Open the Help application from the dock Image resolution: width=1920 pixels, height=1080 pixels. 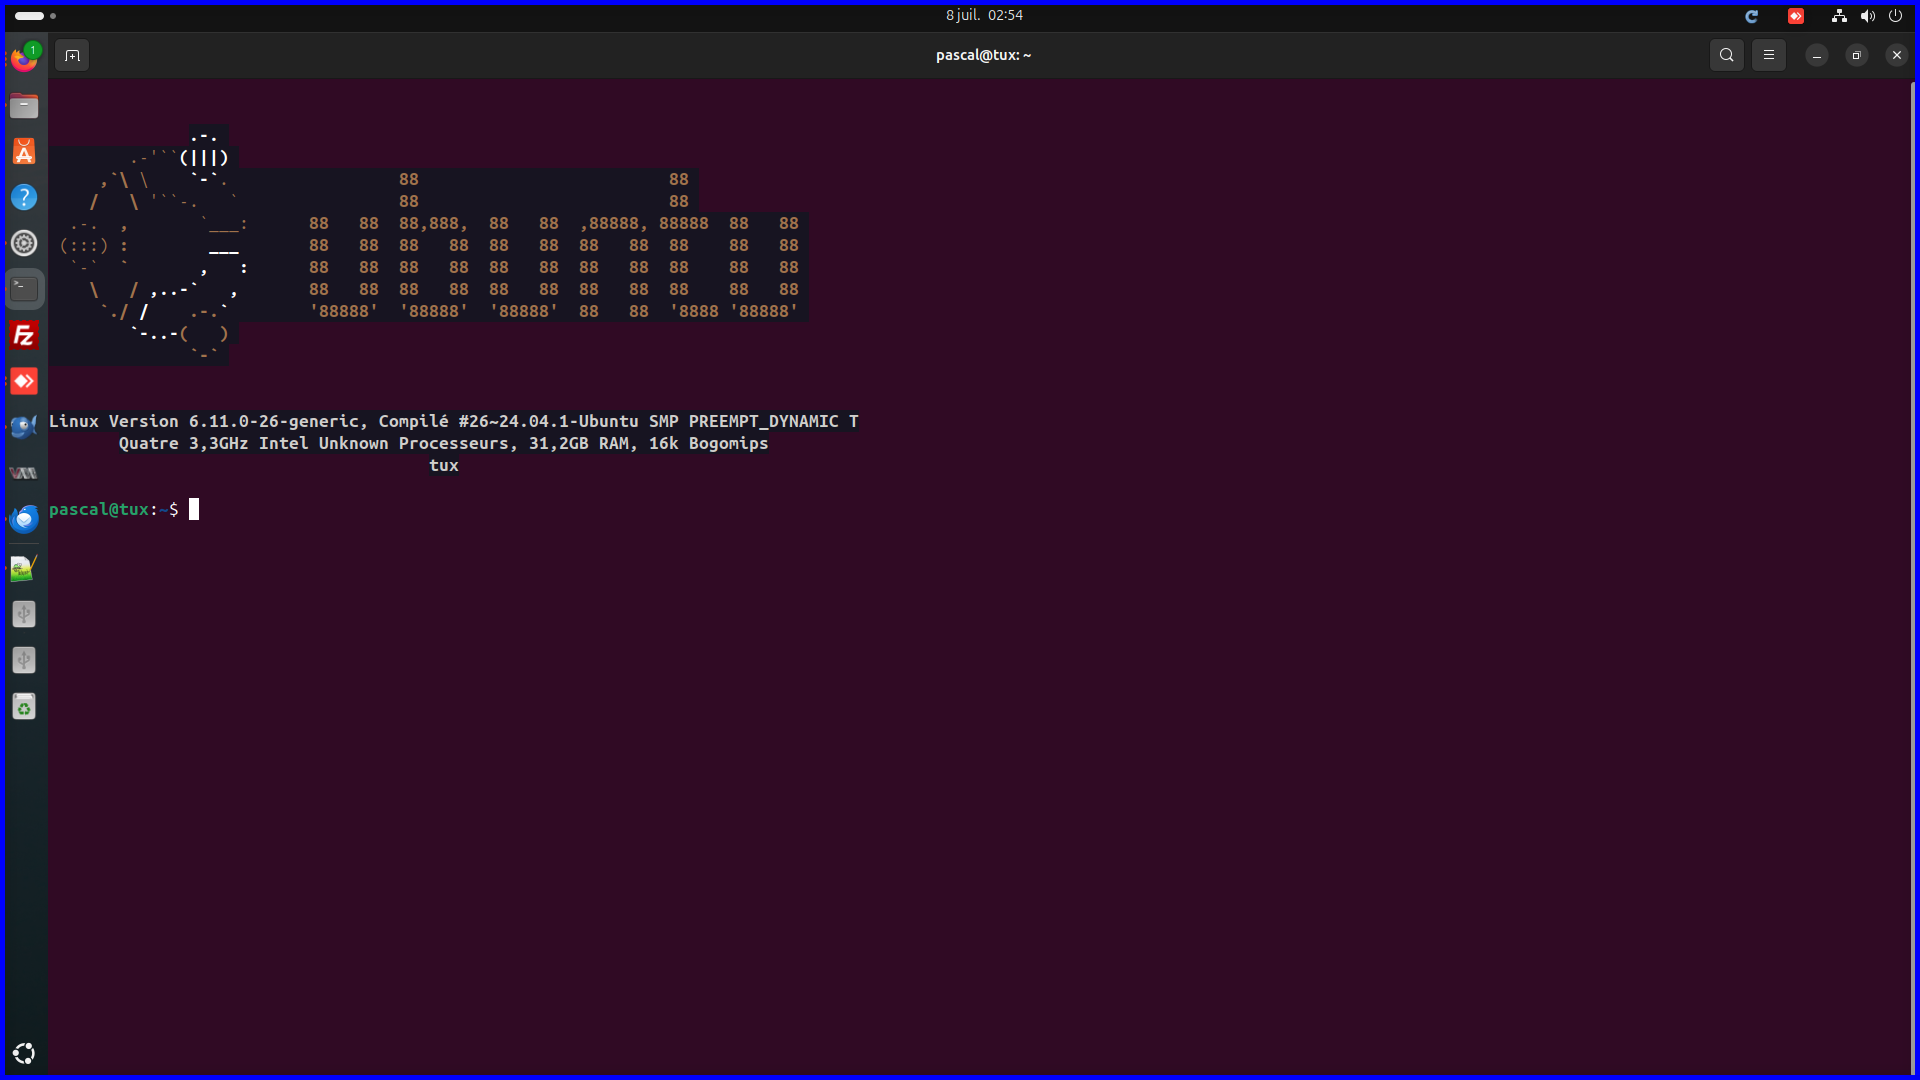pyautogui.click(x=24, y=197)
